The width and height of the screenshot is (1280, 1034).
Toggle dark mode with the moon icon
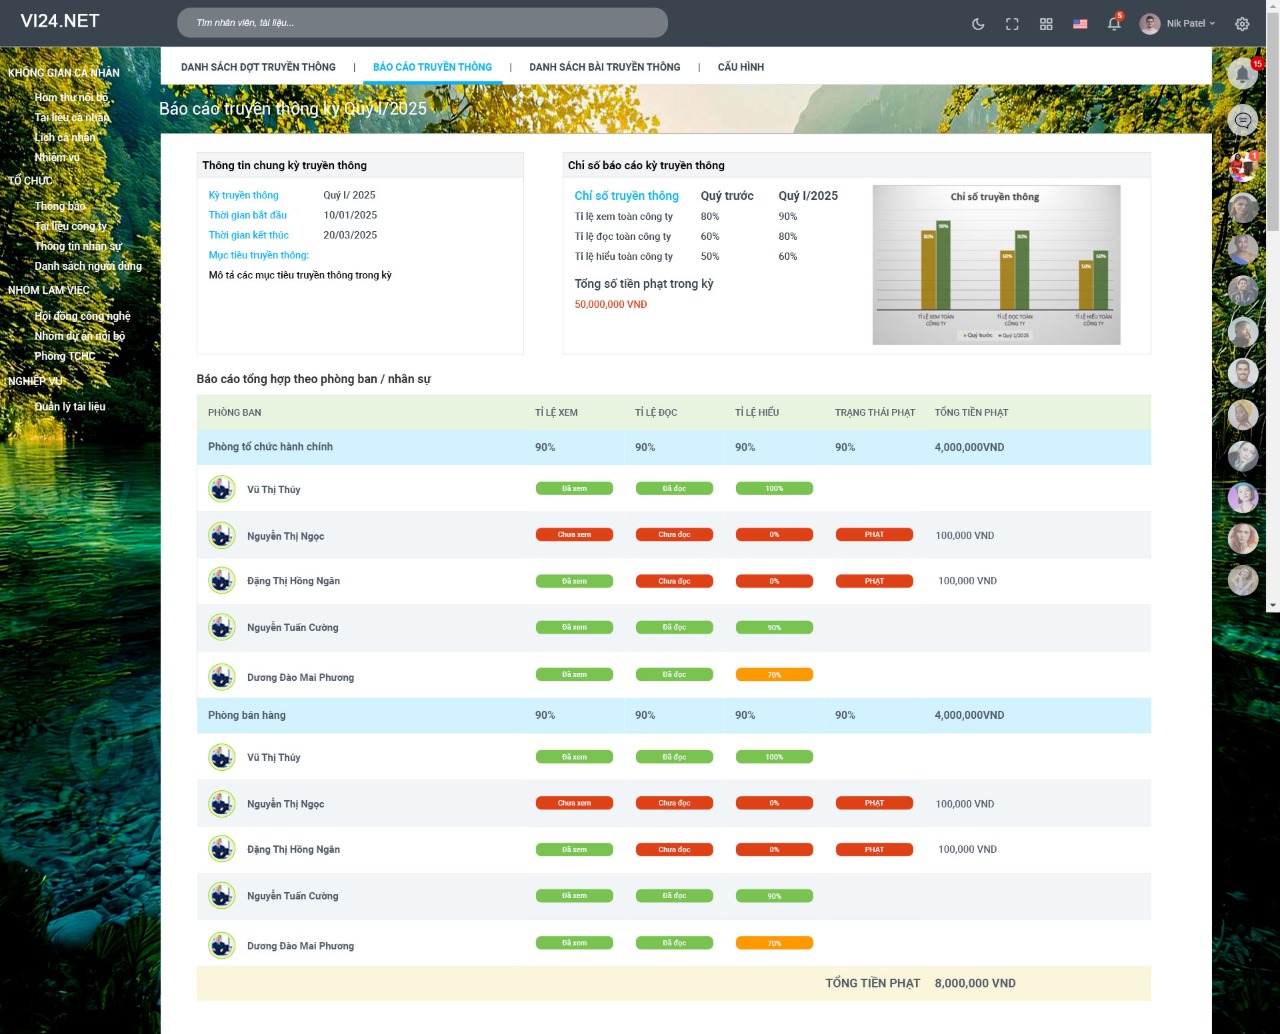(978, 24)
